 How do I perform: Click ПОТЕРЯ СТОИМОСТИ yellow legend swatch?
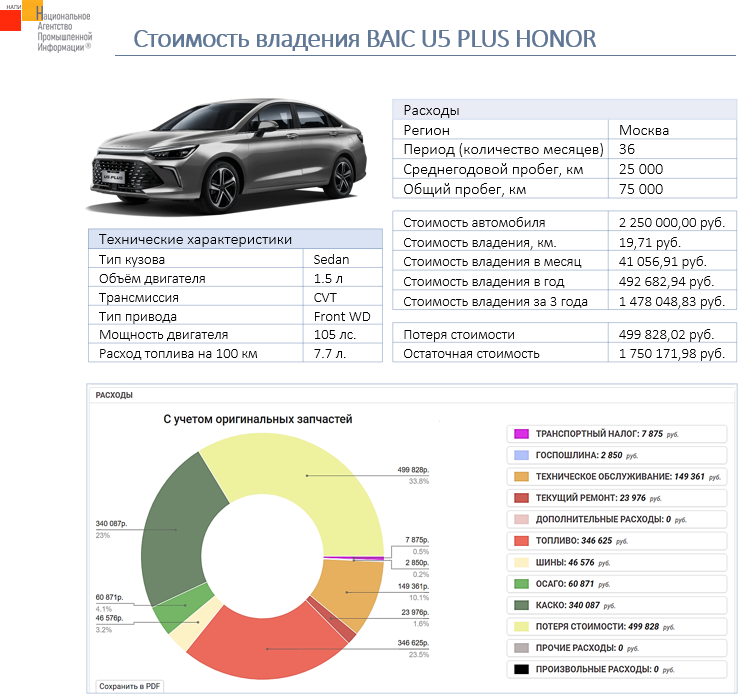coord(520,626)
